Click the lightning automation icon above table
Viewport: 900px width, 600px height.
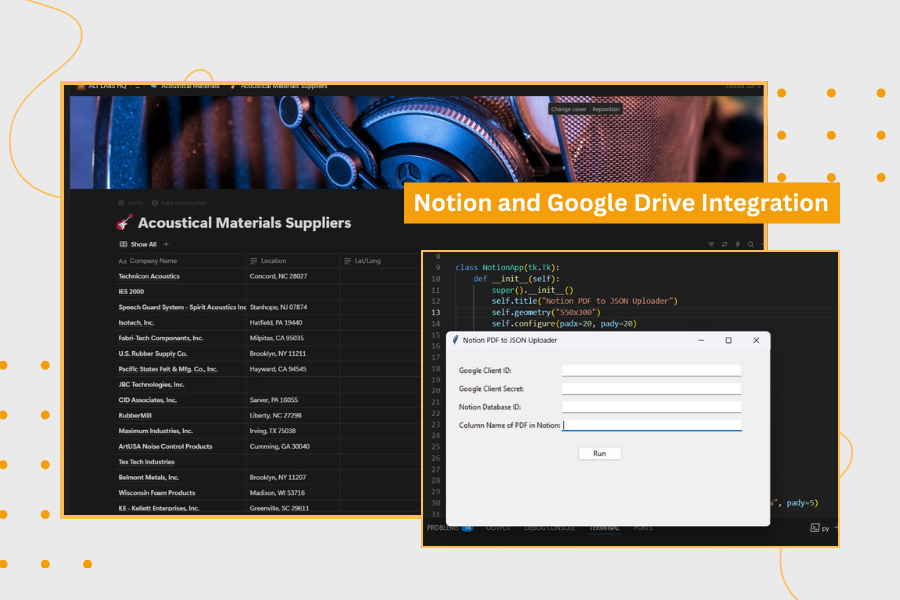[x=738, y=244]
